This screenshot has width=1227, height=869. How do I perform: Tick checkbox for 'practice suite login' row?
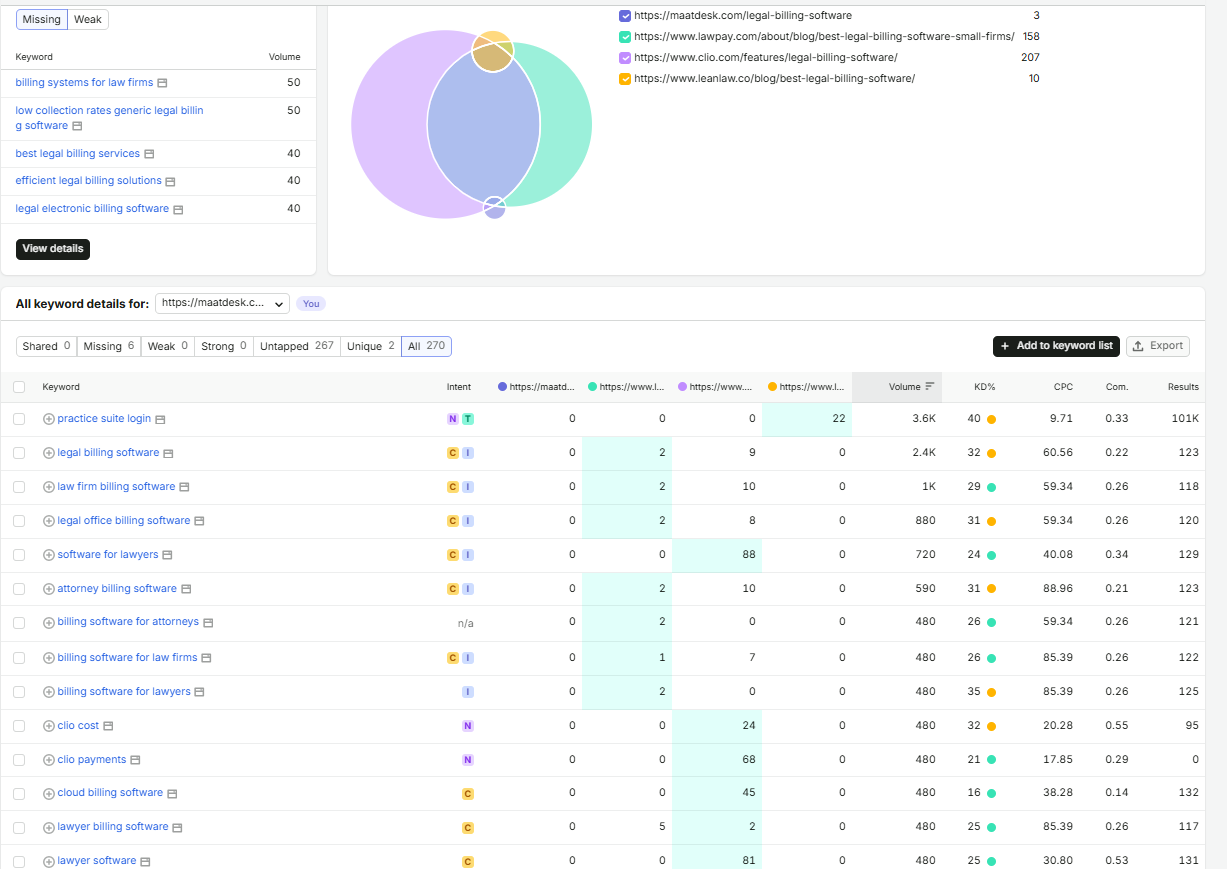pyautogui.click(x=19, y=419)
